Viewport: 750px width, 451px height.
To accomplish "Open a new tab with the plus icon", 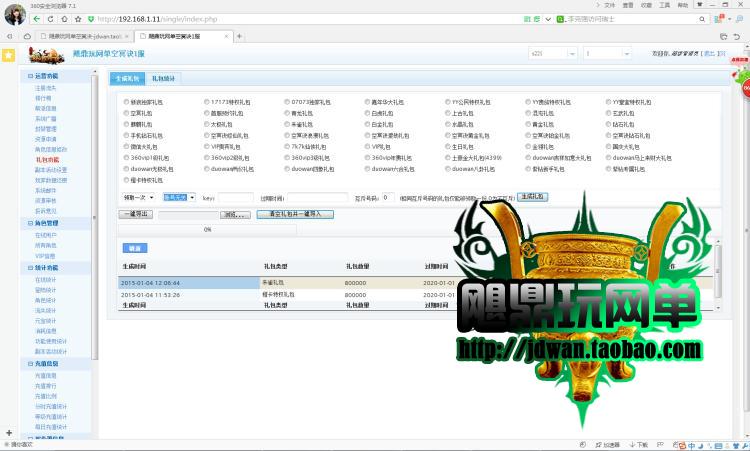I will pos(239,36).
